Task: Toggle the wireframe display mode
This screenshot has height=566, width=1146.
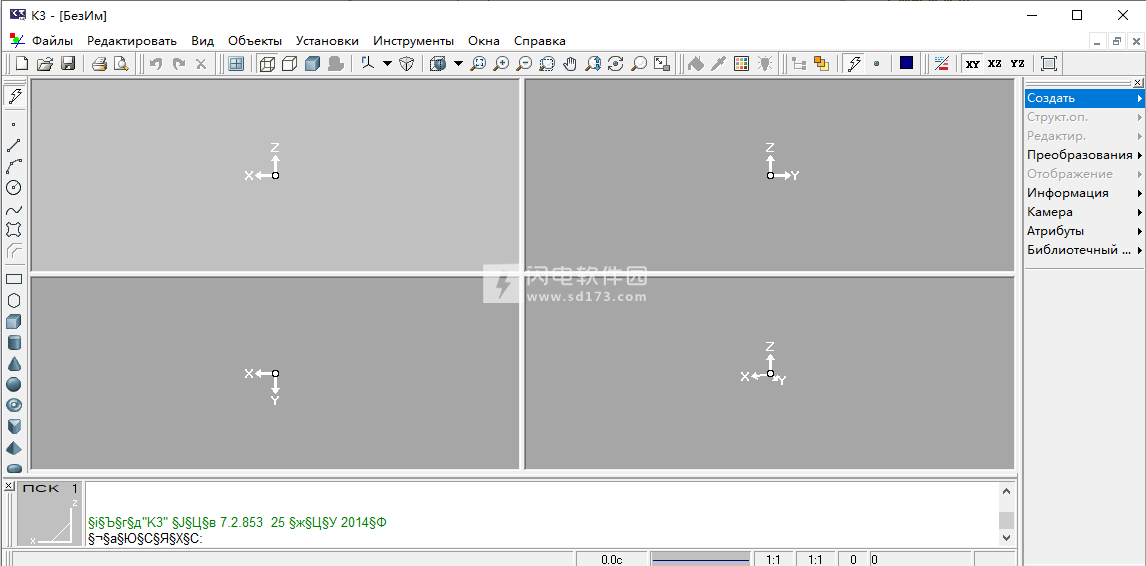Action: (267, 64)
